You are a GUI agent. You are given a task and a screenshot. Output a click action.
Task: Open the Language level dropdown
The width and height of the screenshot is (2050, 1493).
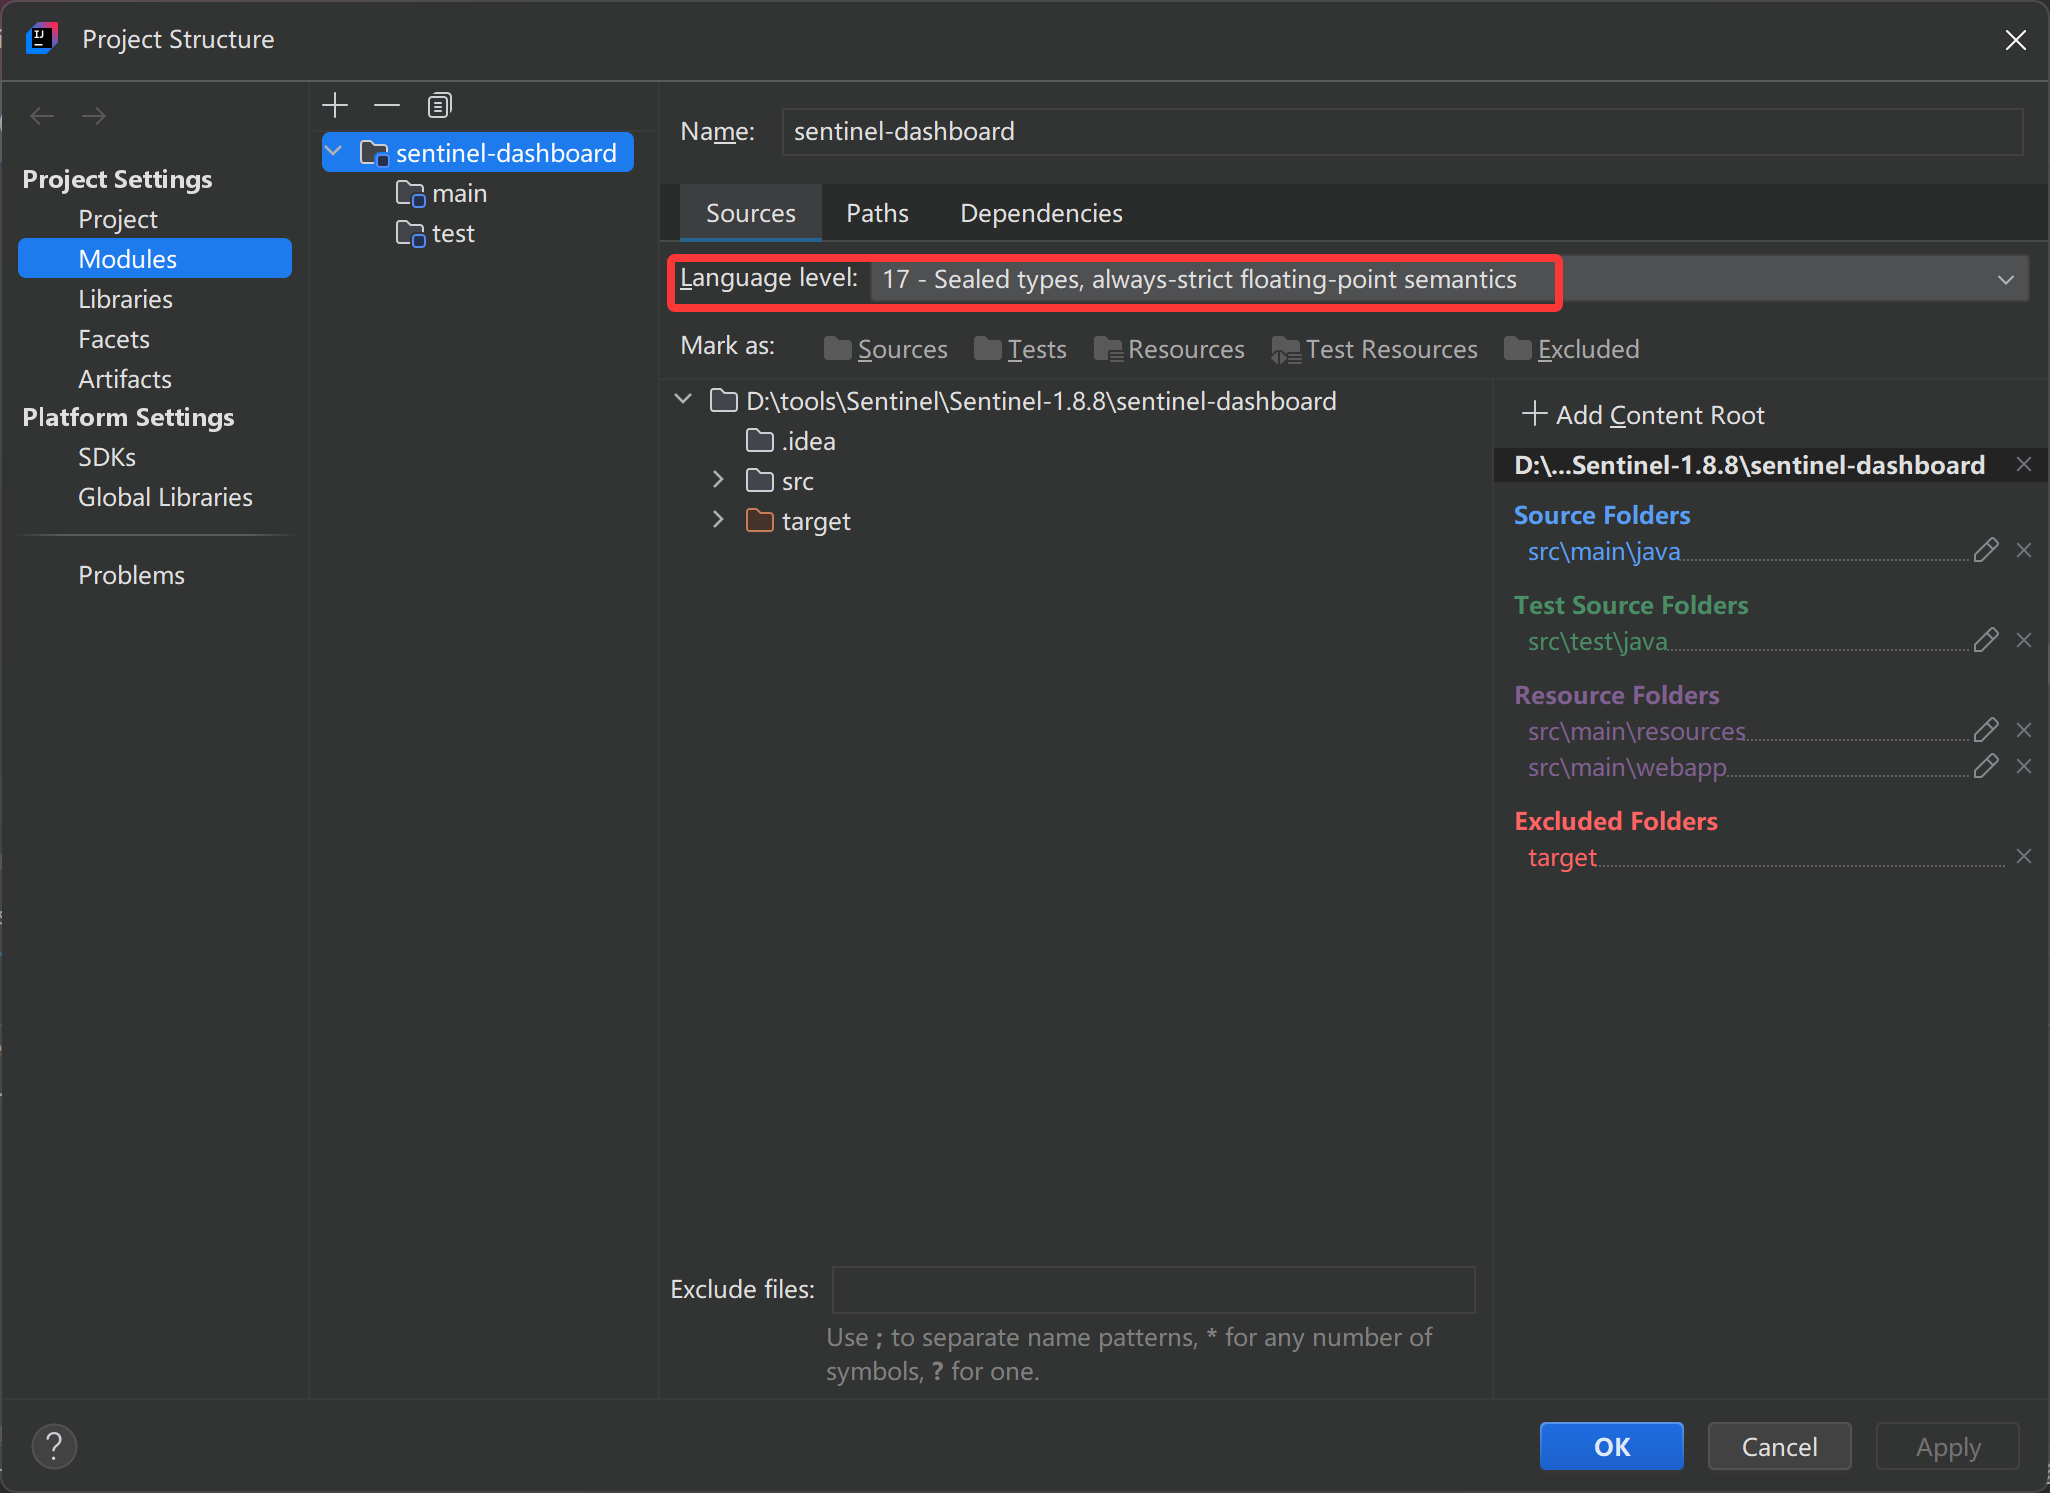pyautogui.click(x=2005, y=279)
